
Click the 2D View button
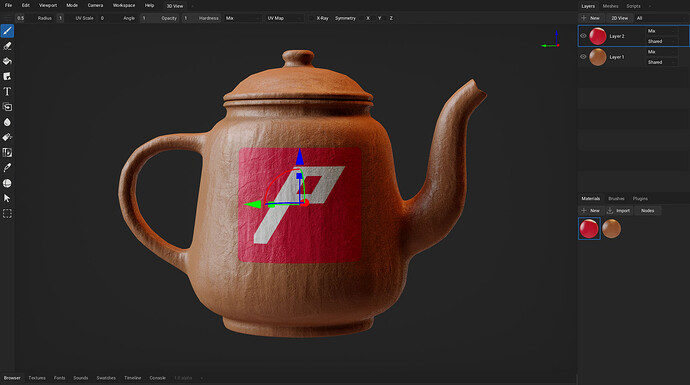click(619, 18)
